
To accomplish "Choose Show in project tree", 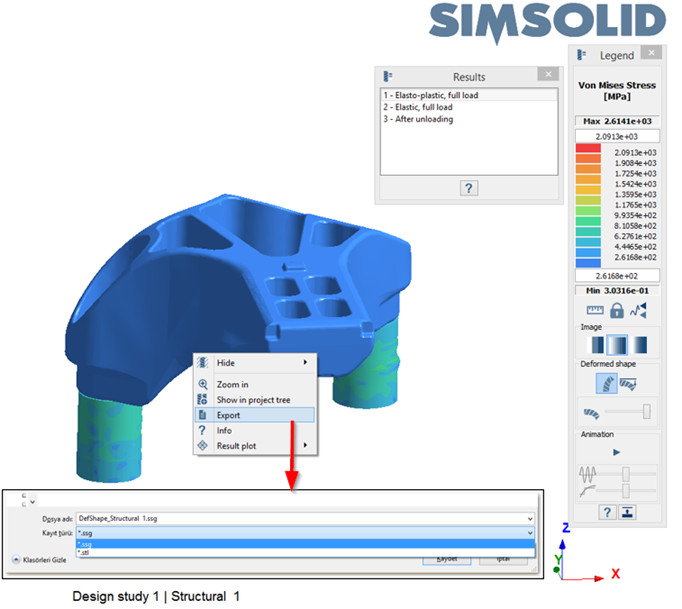I will click(x=255, y=400).
